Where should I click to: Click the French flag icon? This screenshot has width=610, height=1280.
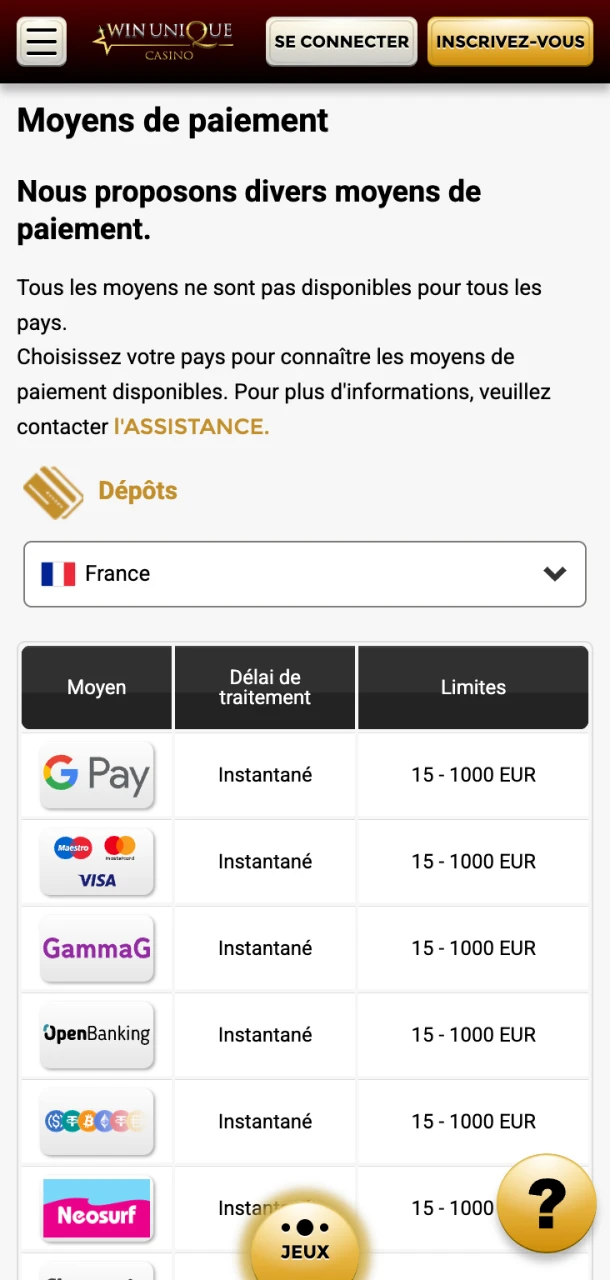click(x=58, y=574)
